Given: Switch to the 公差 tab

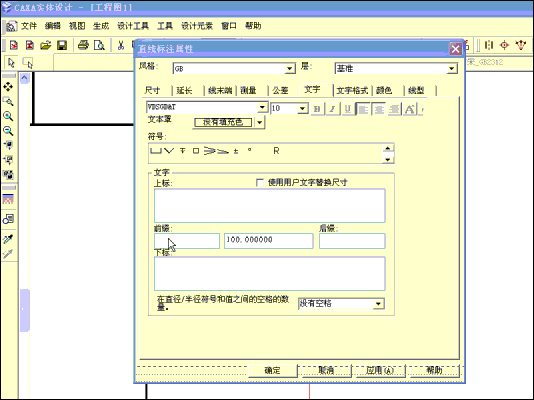Looking at the screenshot, I should tap(280, 90).
